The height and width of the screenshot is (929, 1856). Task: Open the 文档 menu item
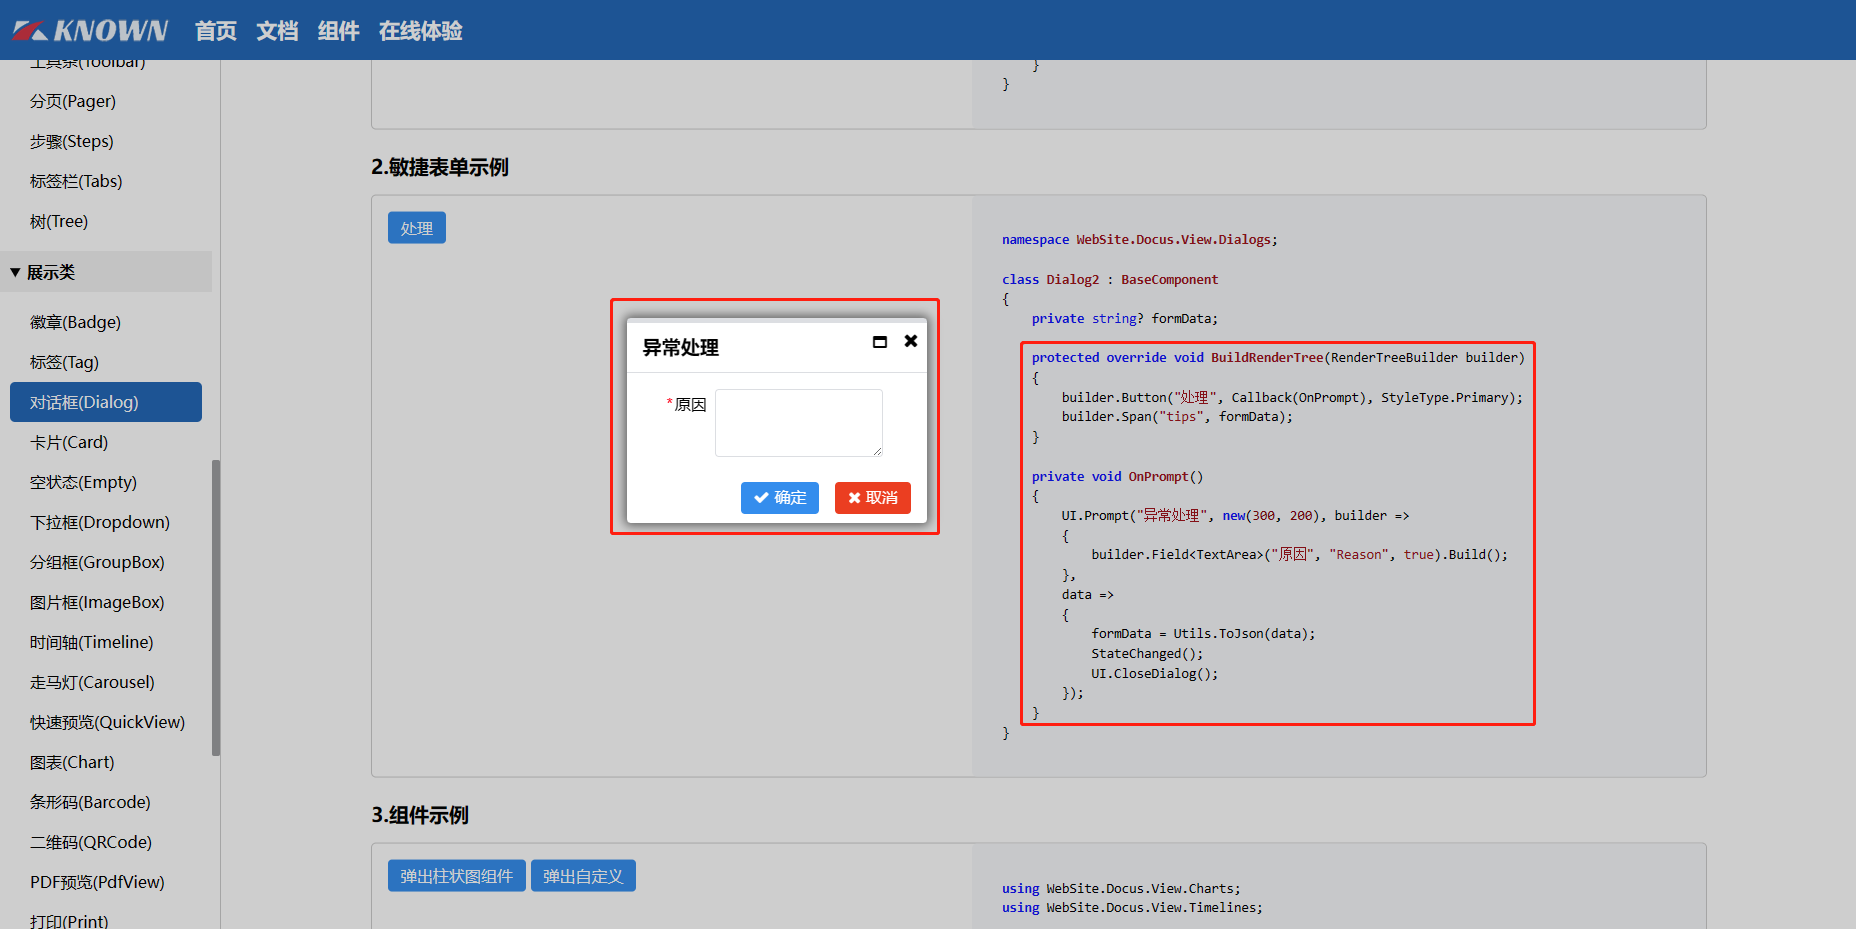click(x=277, y=31)
